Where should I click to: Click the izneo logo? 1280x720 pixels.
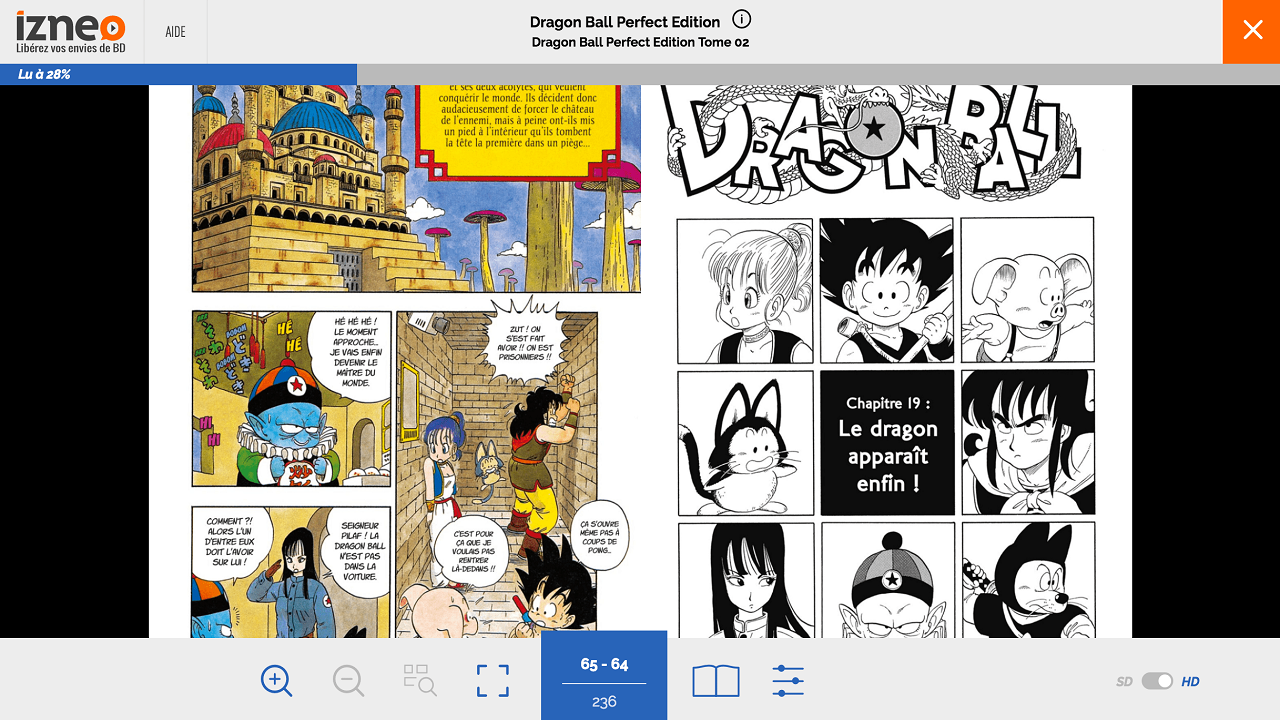70,32
